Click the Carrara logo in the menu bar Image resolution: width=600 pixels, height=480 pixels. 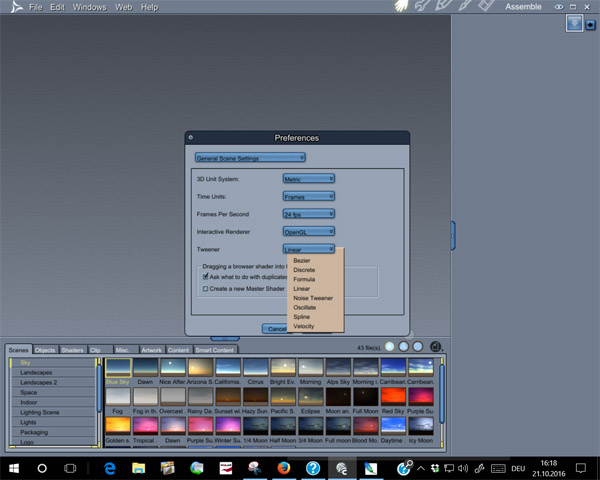tap(16, 7)
